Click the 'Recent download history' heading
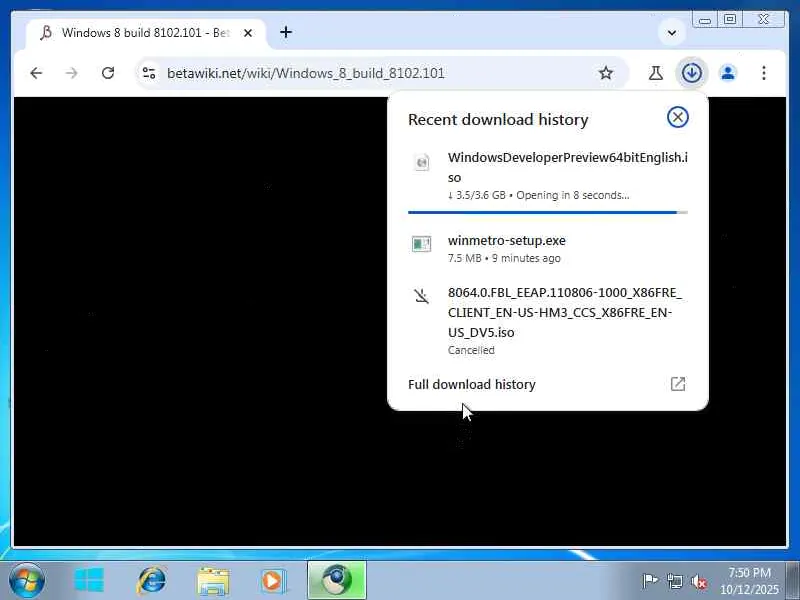Screen dimensions: 800x600 (498, 119)
